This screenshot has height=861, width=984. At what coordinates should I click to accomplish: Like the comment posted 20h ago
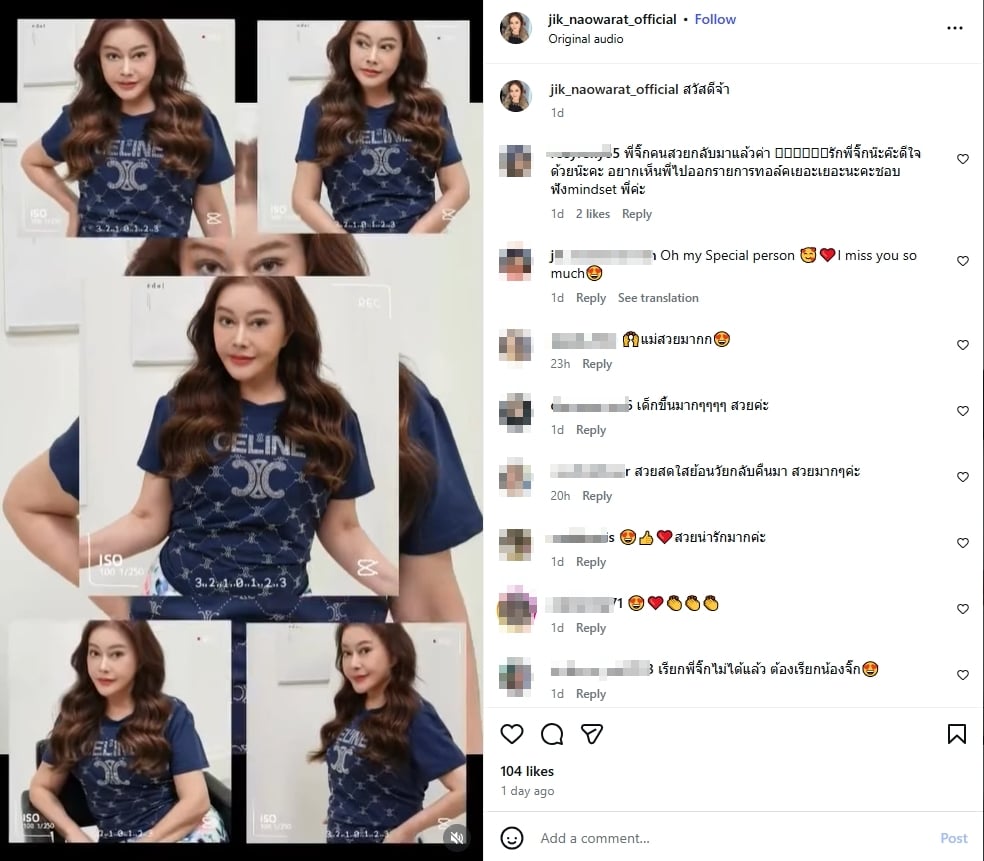[963, 477]
